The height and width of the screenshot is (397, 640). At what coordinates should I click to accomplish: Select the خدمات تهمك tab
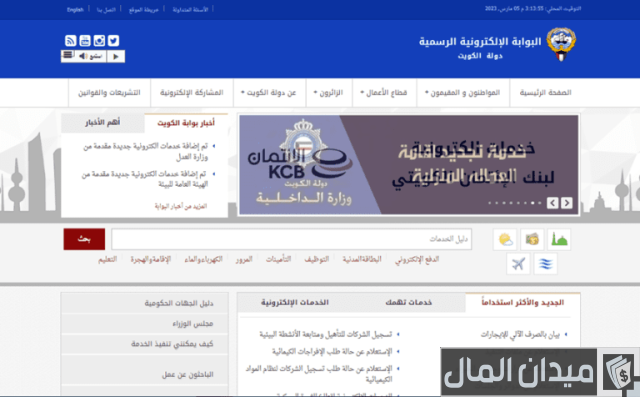(x=408, y=302)
